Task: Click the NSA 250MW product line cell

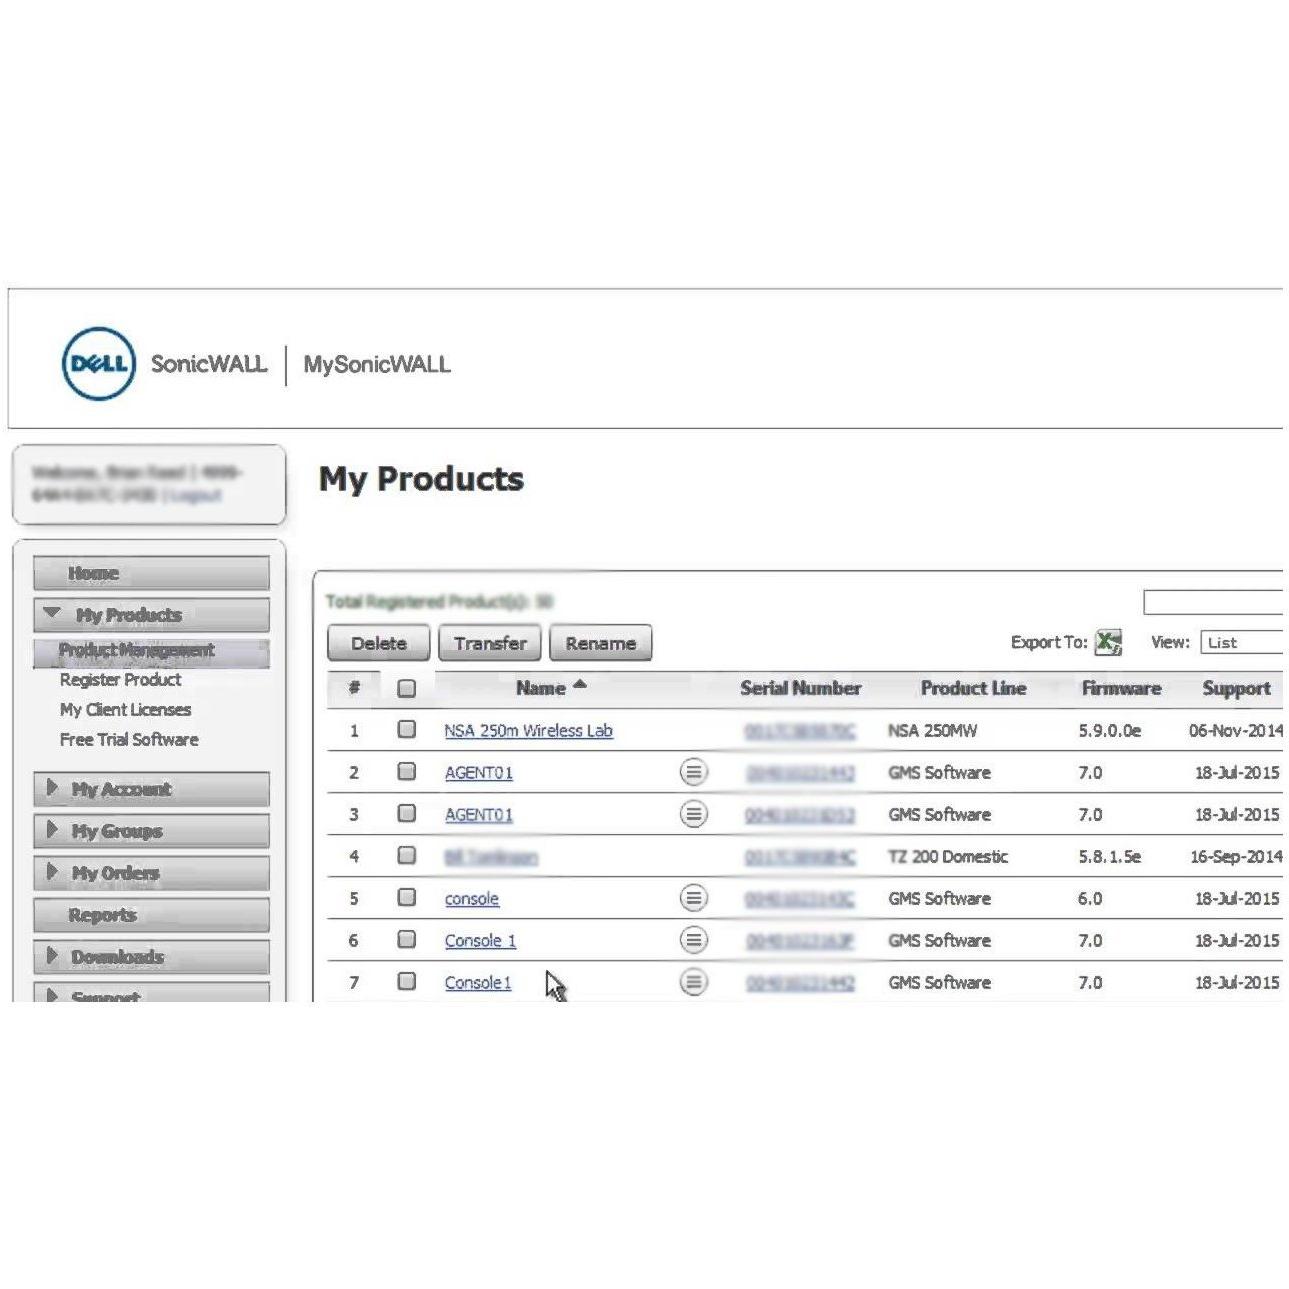Action: [x=932, y=731]
